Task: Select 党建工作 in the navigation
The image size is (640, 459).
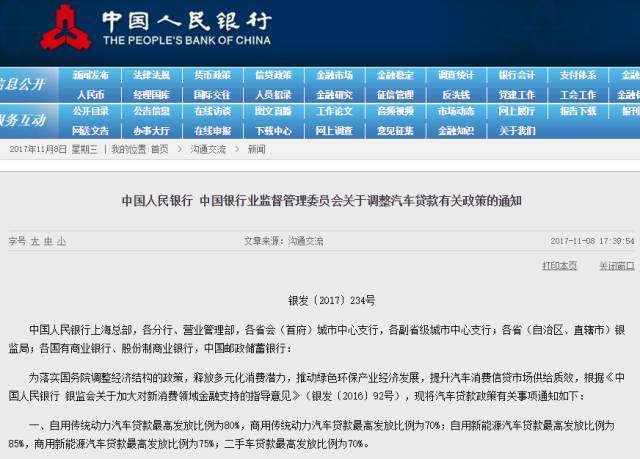Action: [517, 95]
